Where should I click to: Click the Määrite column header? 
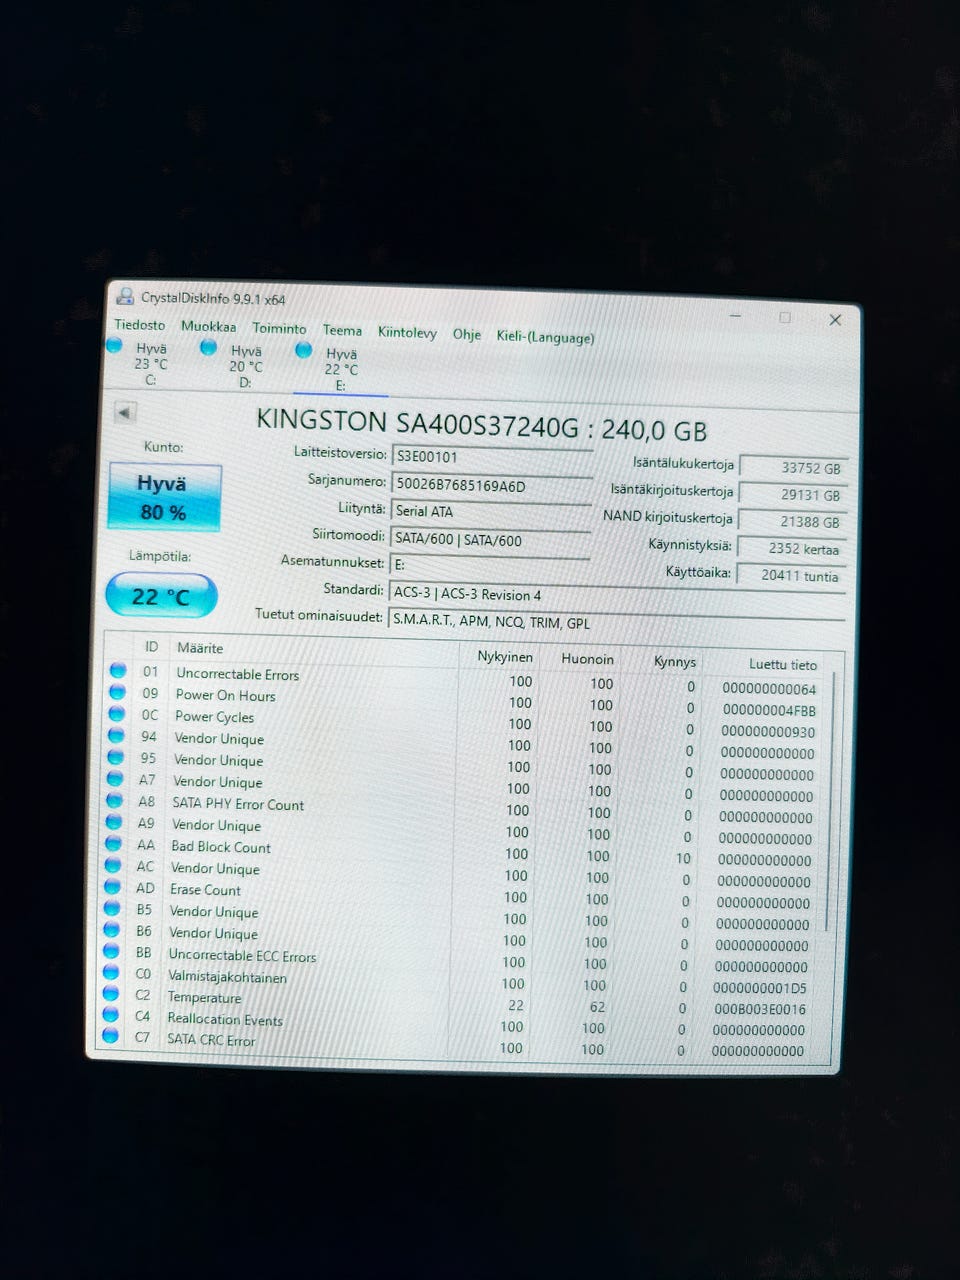200,648
